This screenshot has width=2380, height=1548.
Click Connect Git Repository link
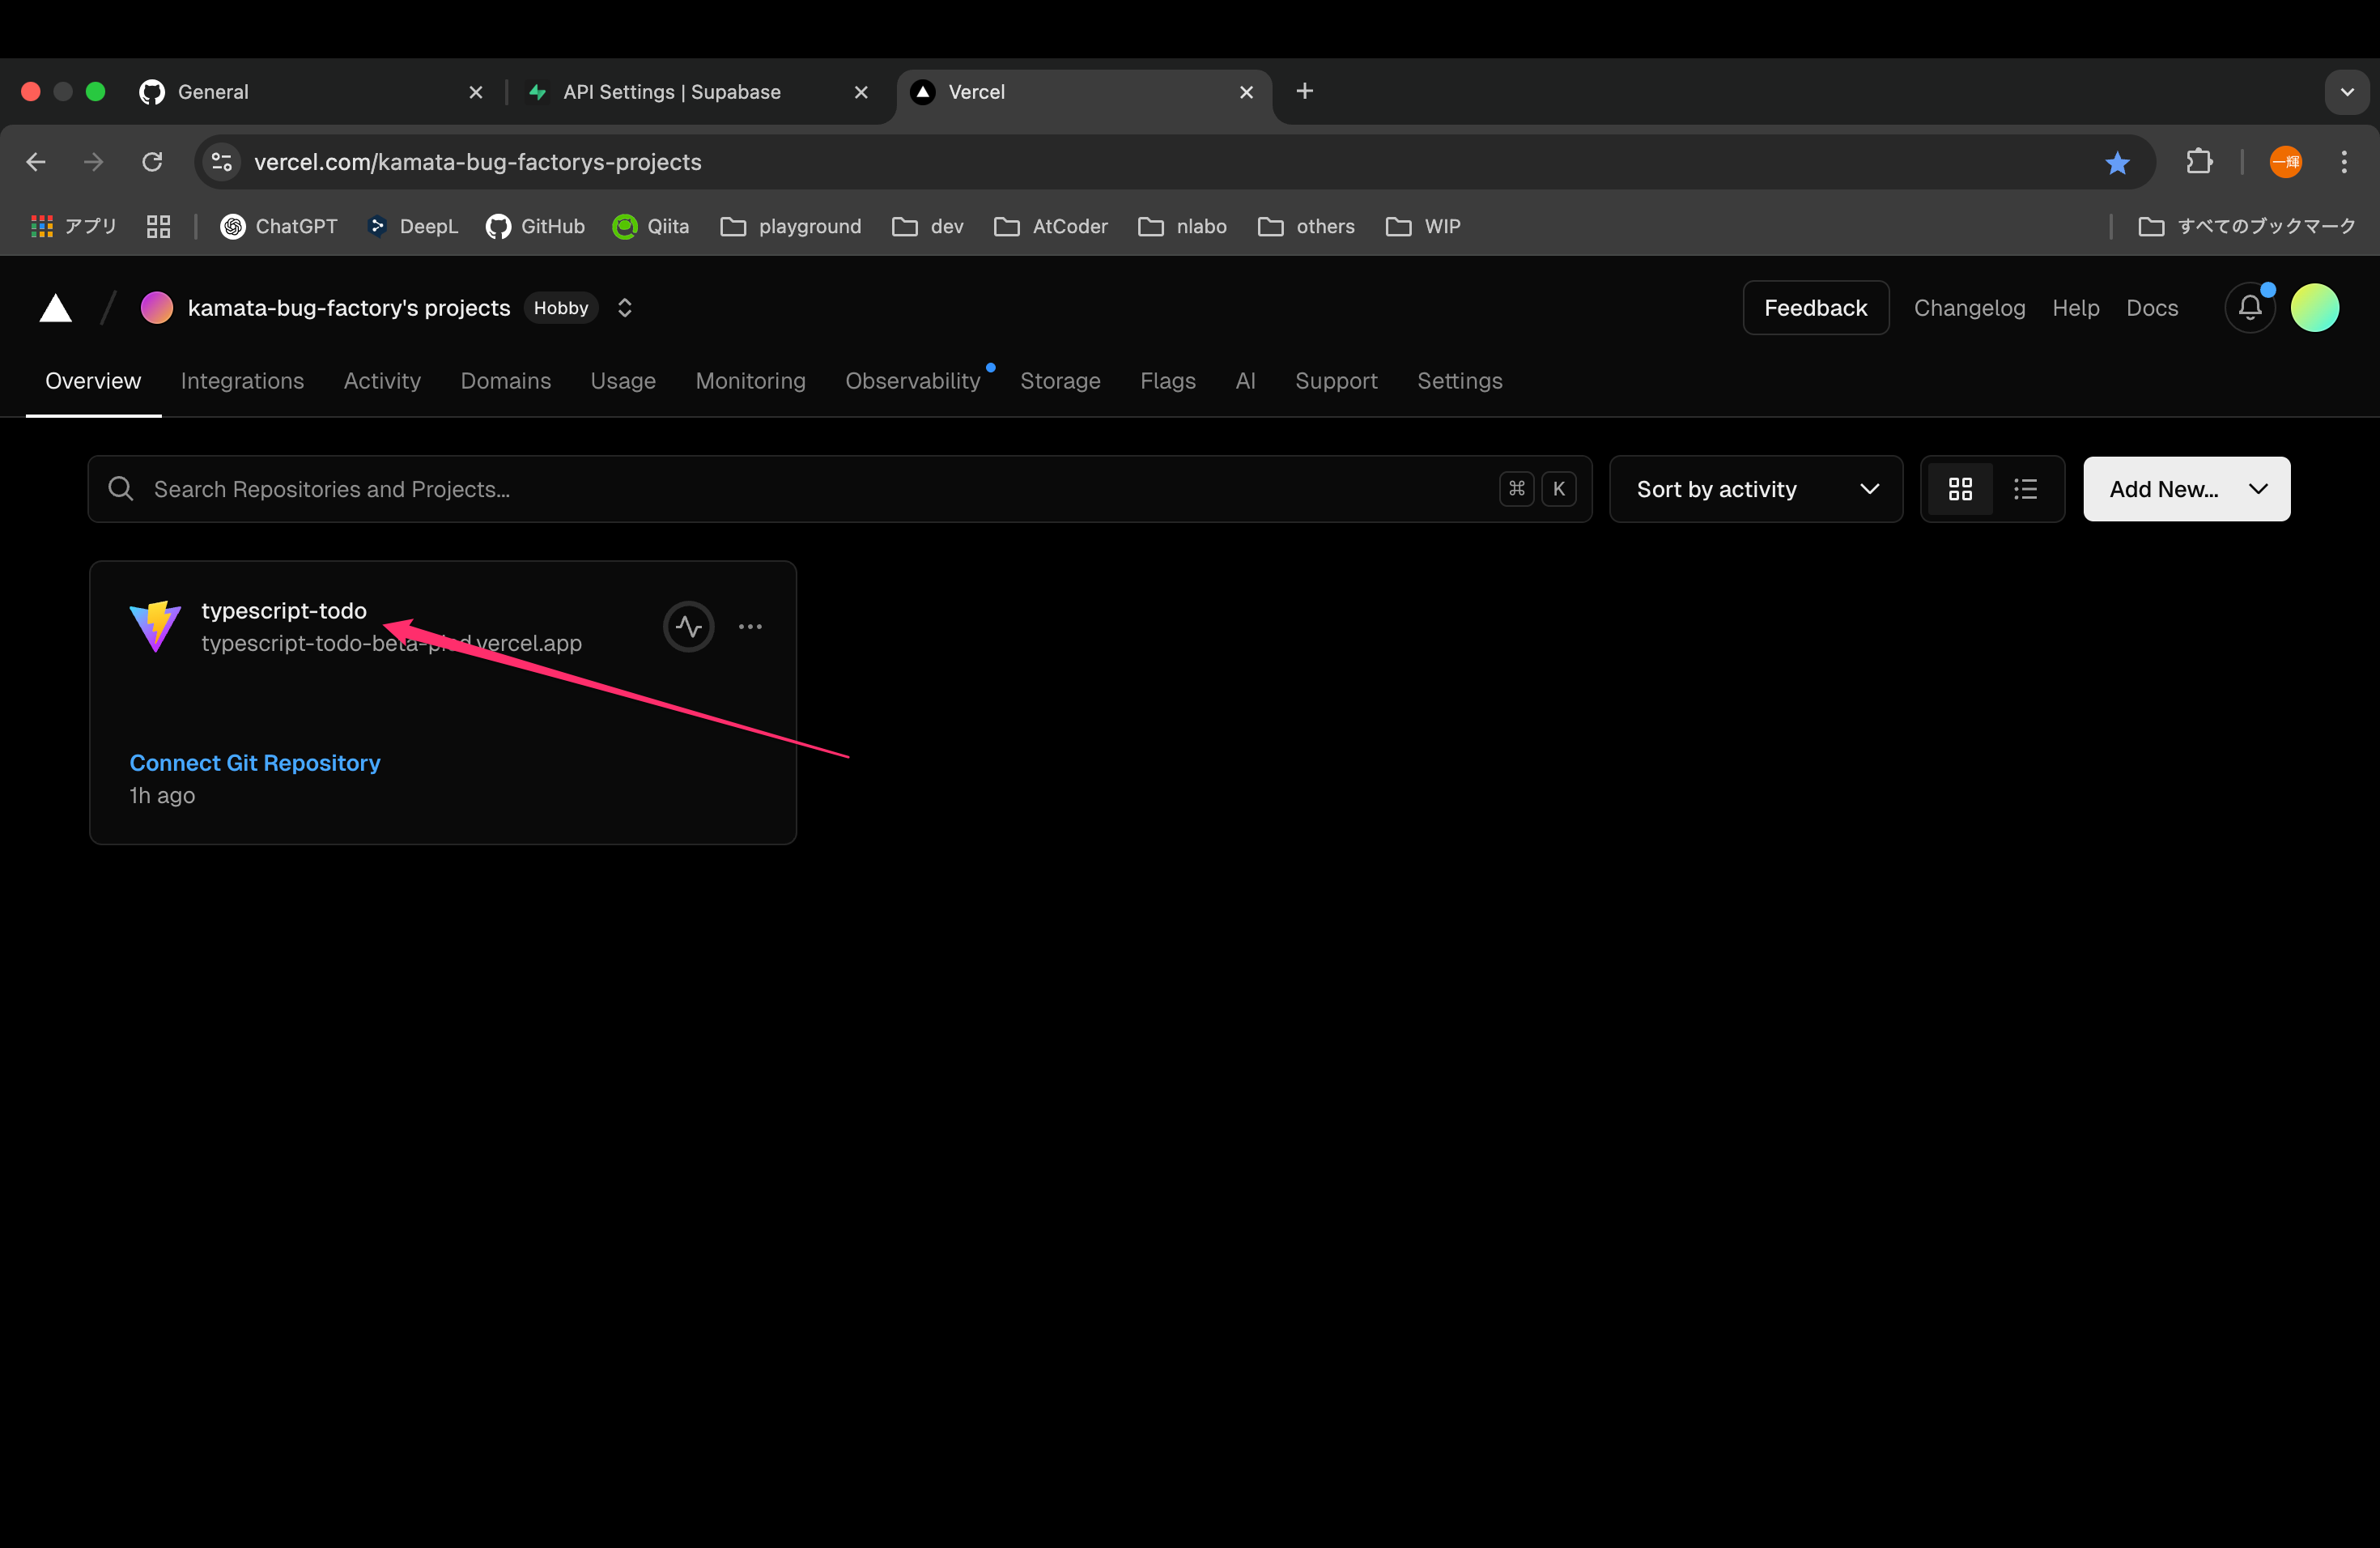pyautogui.click(x=255, y=763)
